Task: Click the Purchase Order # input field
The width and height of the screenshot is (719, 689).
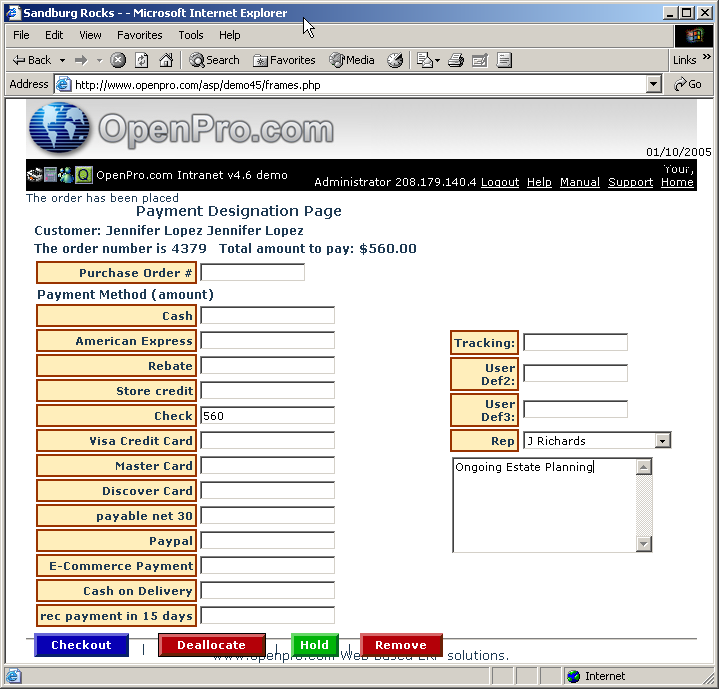Action: [252, 272]
